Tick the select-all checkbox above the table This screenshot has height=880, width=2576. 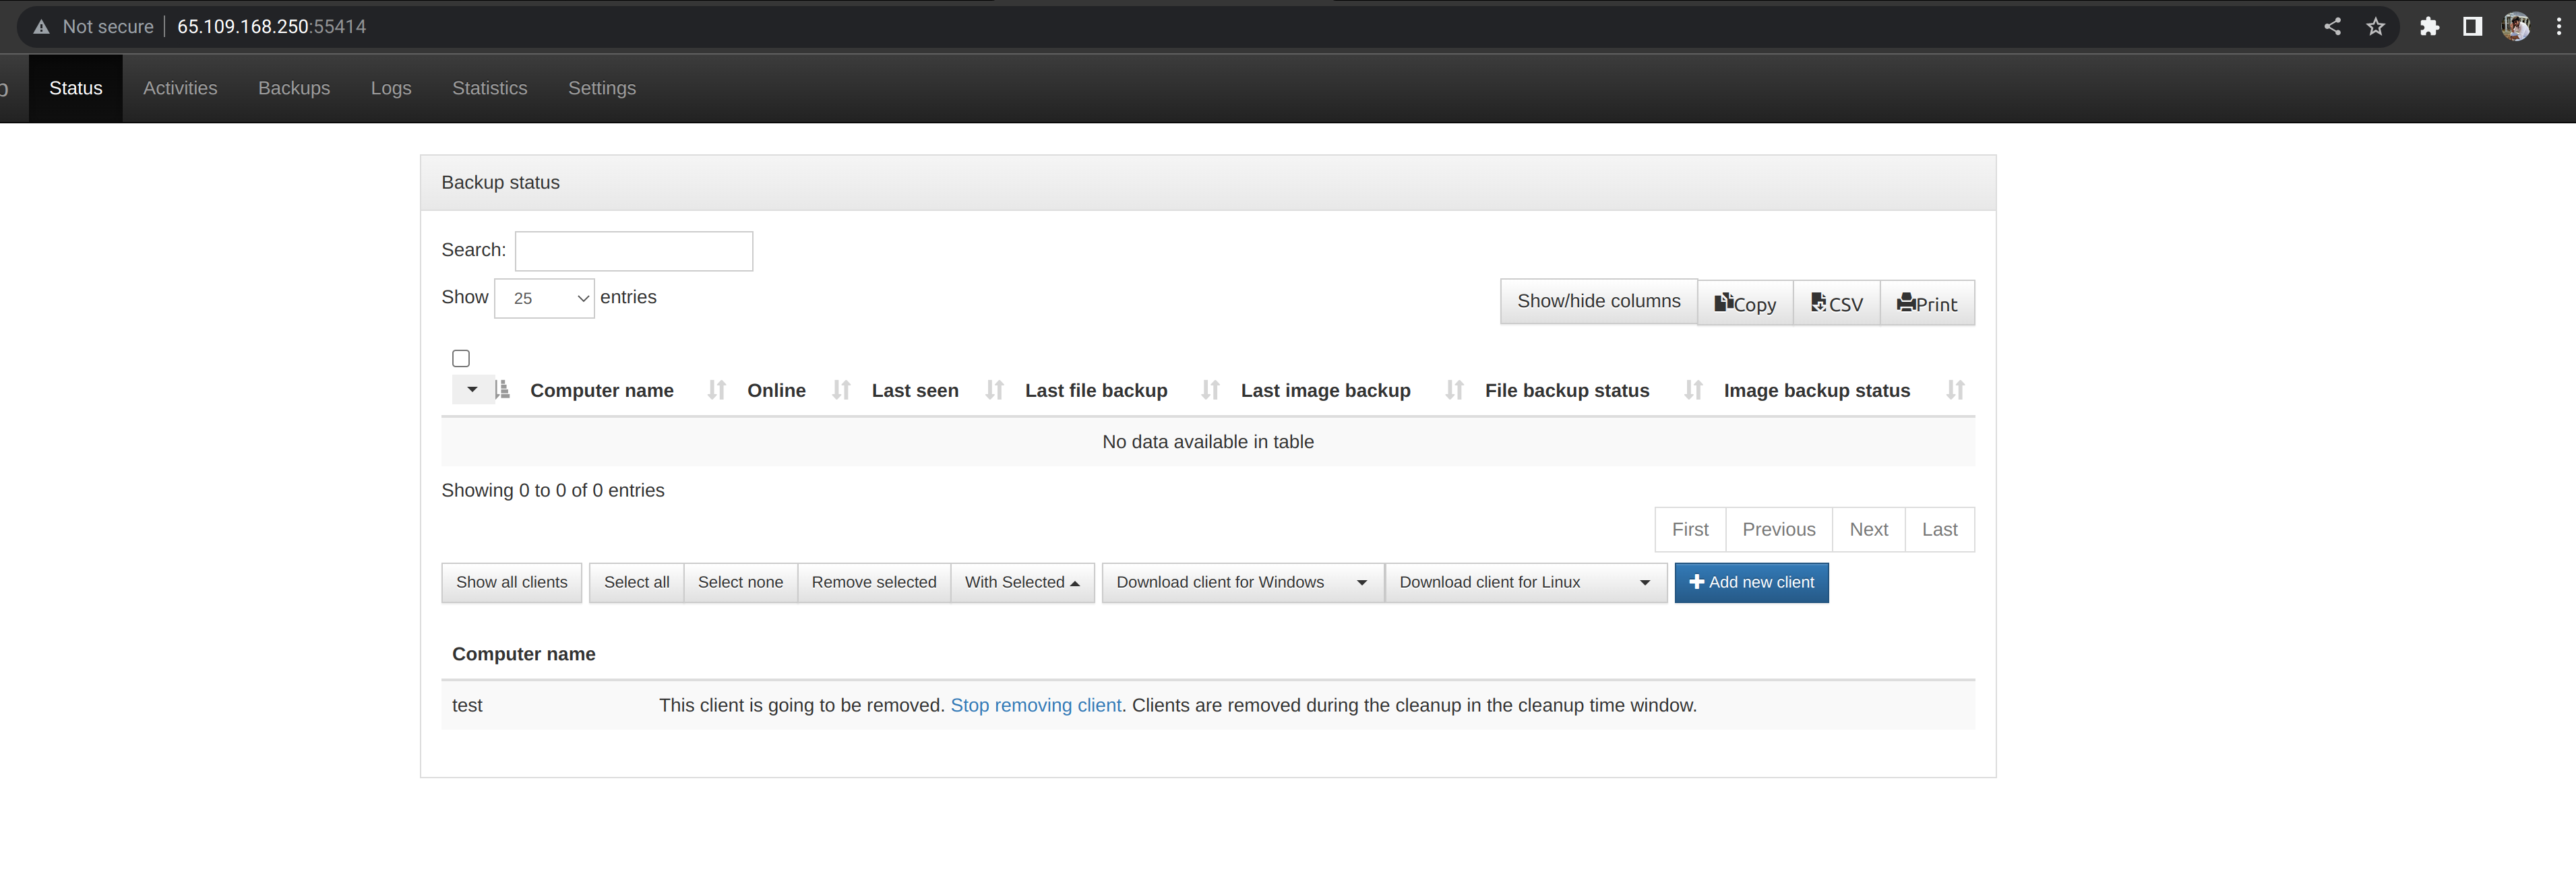click(x=461, y=358)
